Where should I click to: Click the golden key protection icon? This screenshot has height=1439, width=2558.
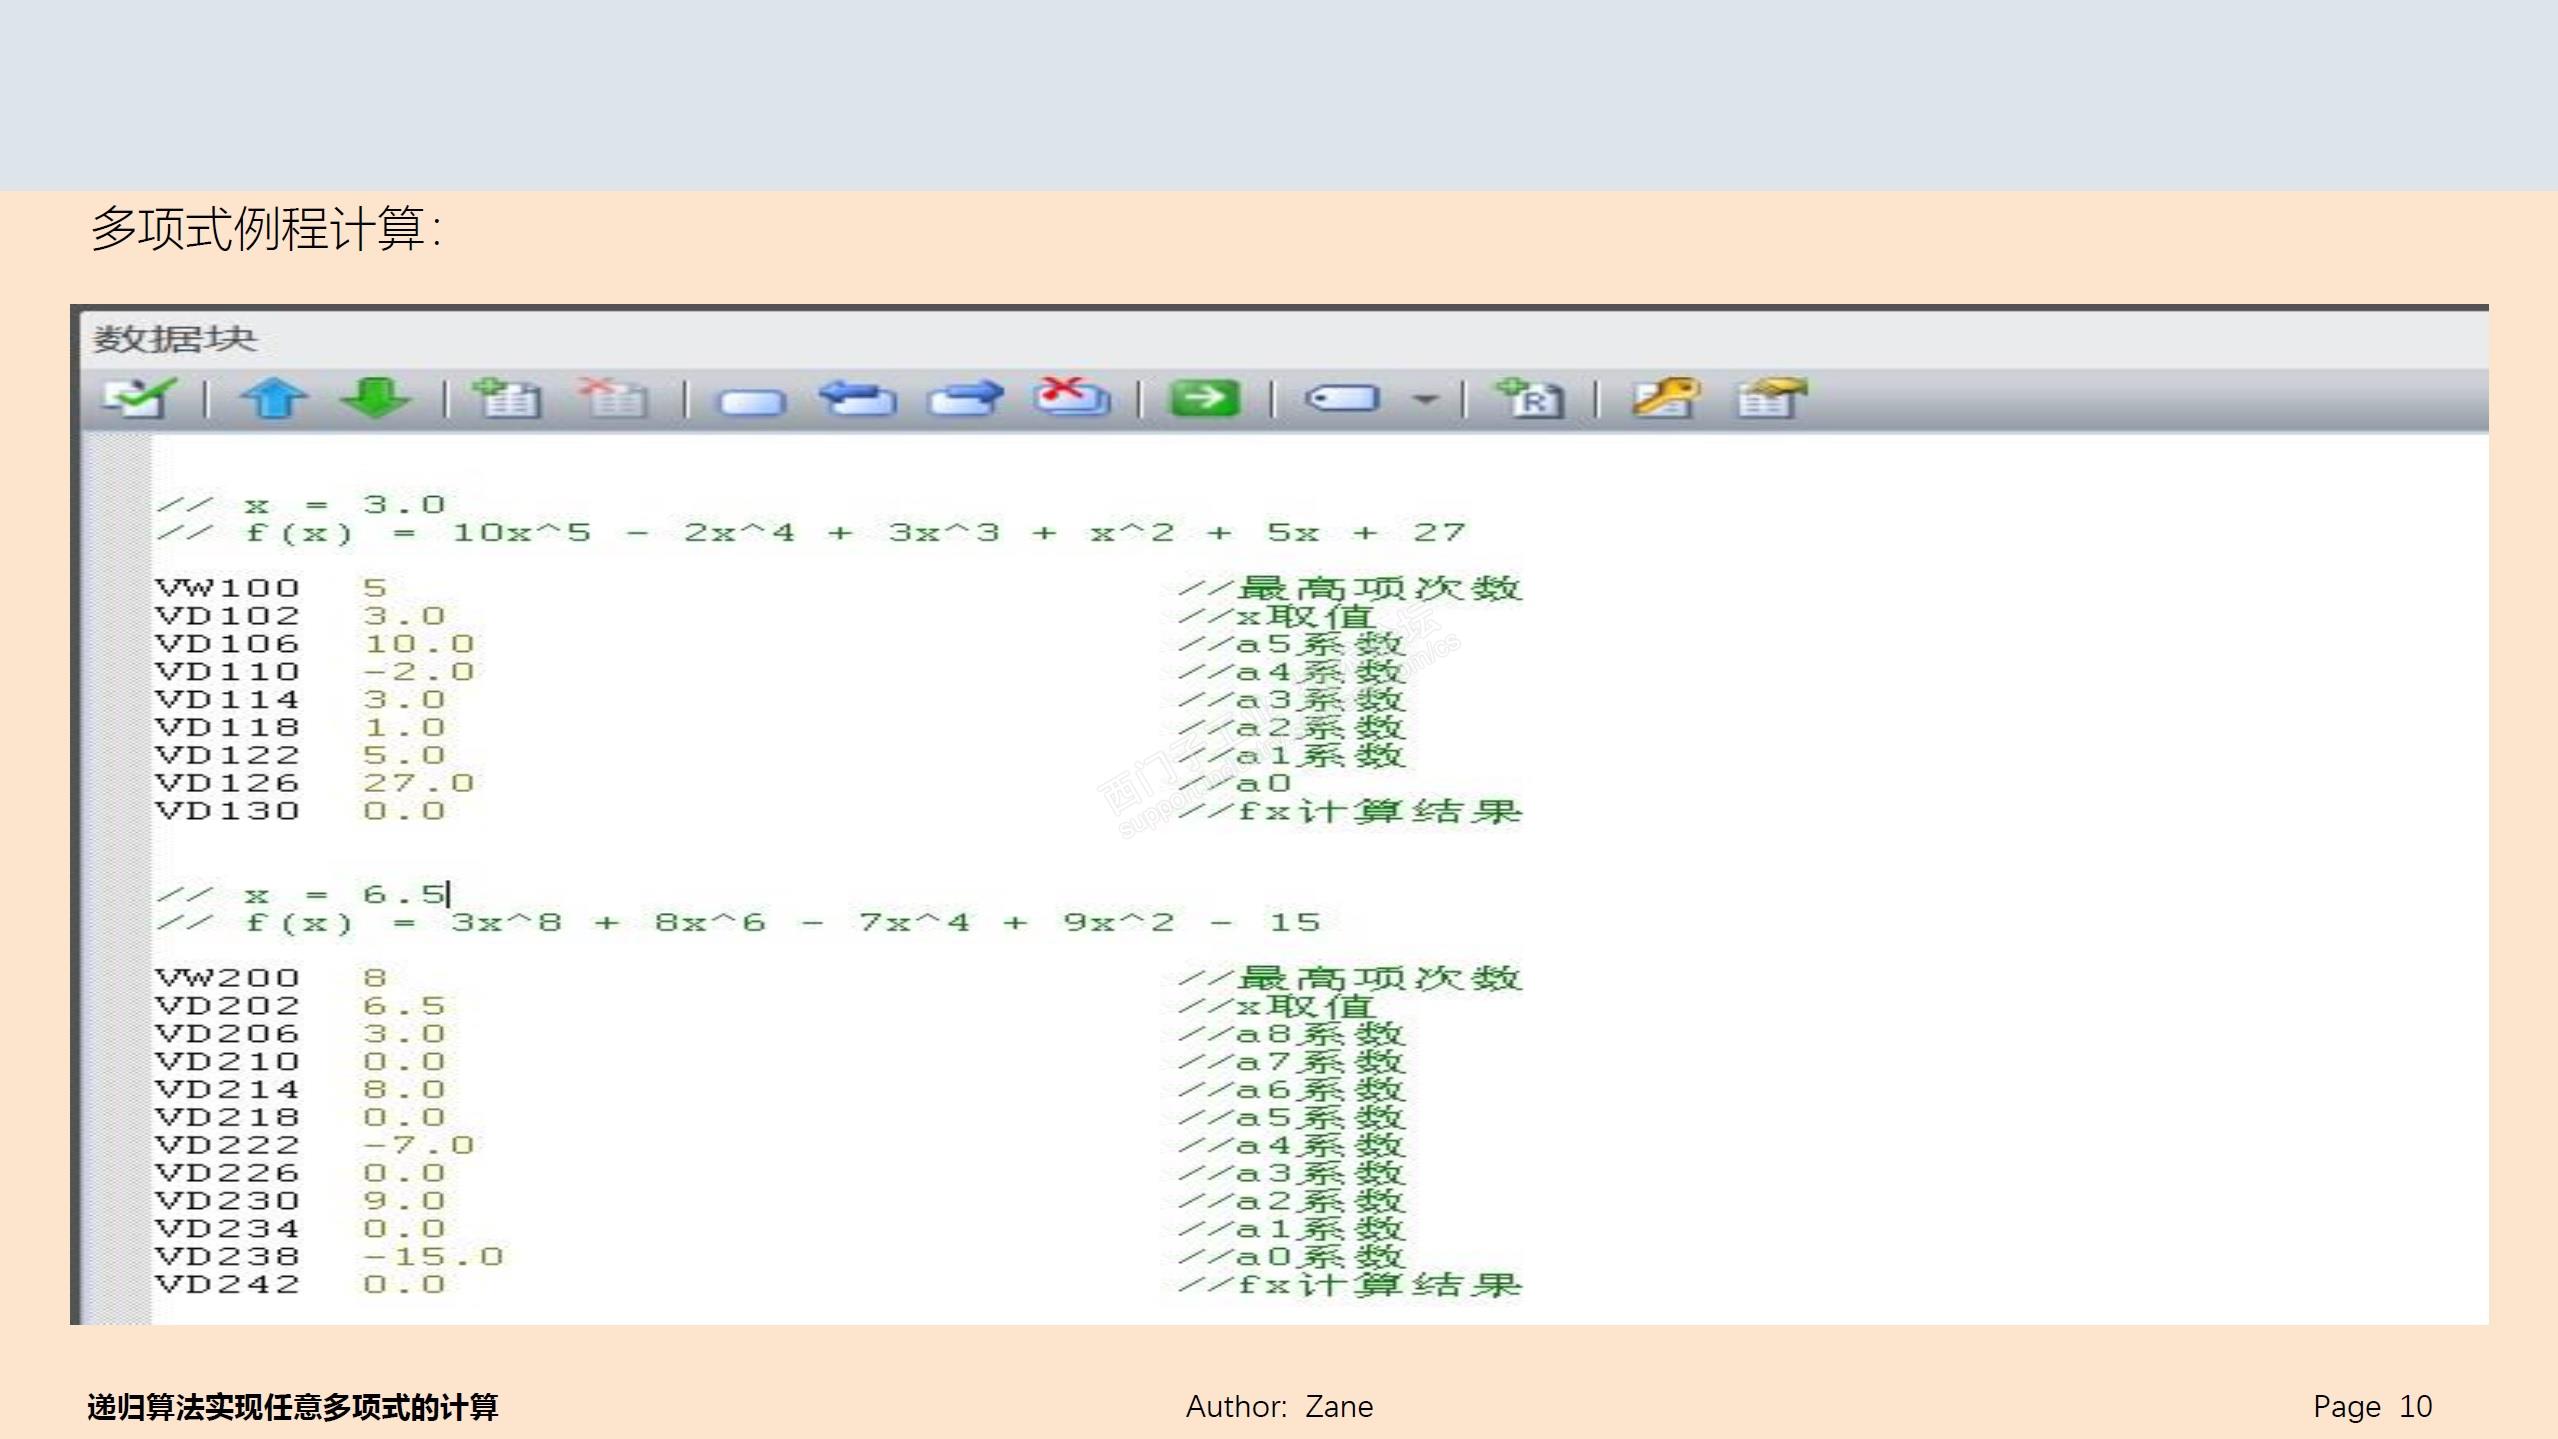(x=1665, y=398)
